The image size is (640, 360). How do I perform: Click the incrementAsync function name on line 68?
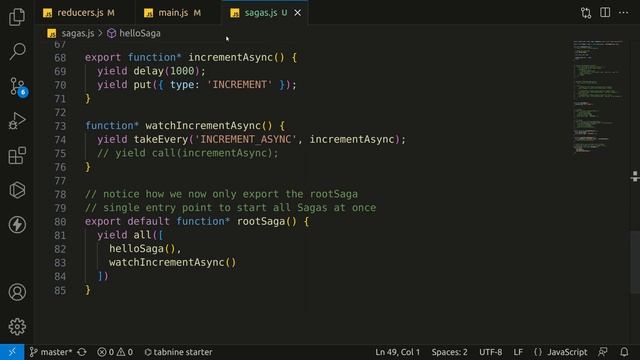click(230, 58)
